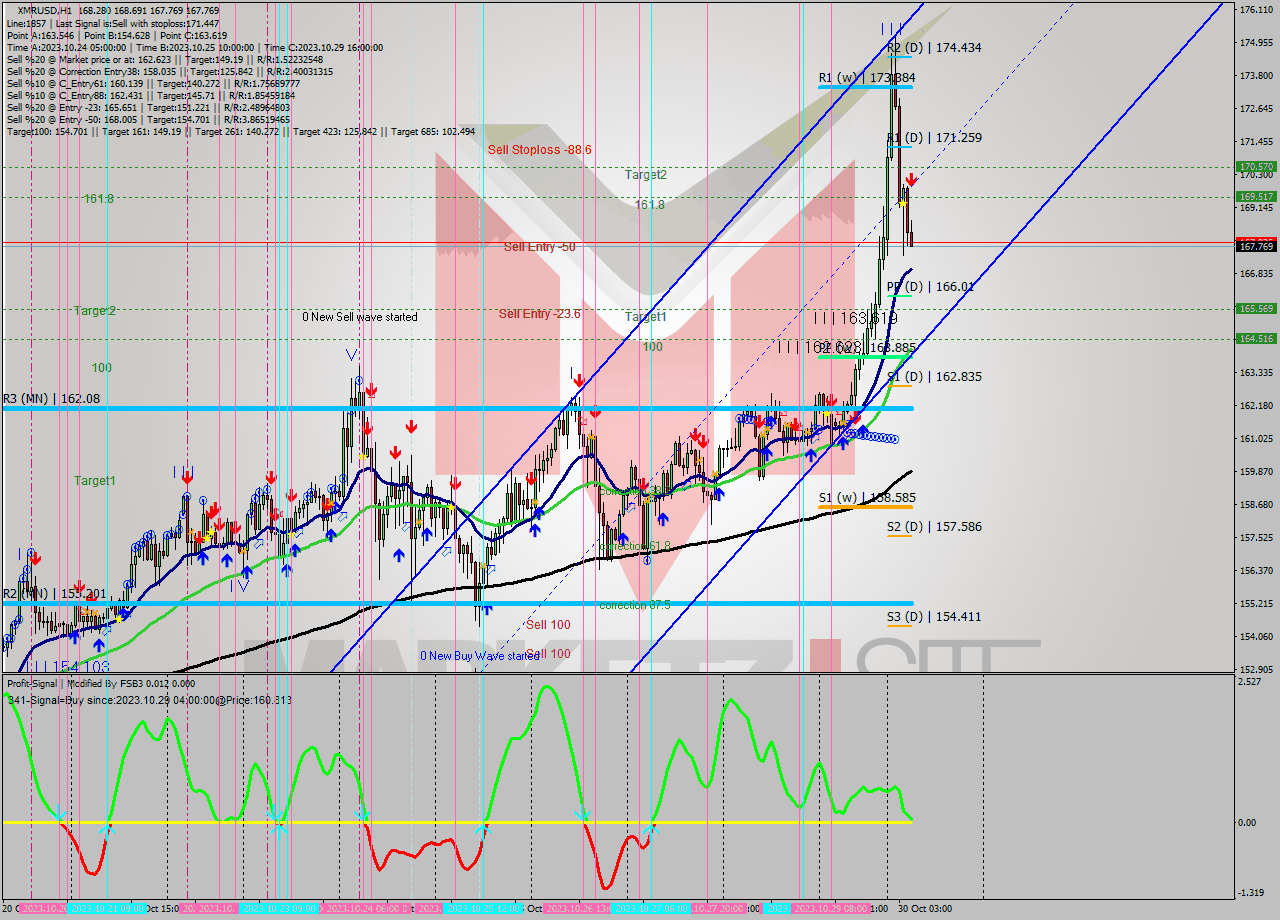Image resolution: width=1280 pixels, height=920 pixels.
Task: Click the '0 New Sell wave started' annotation
Action: click(360, 317)
